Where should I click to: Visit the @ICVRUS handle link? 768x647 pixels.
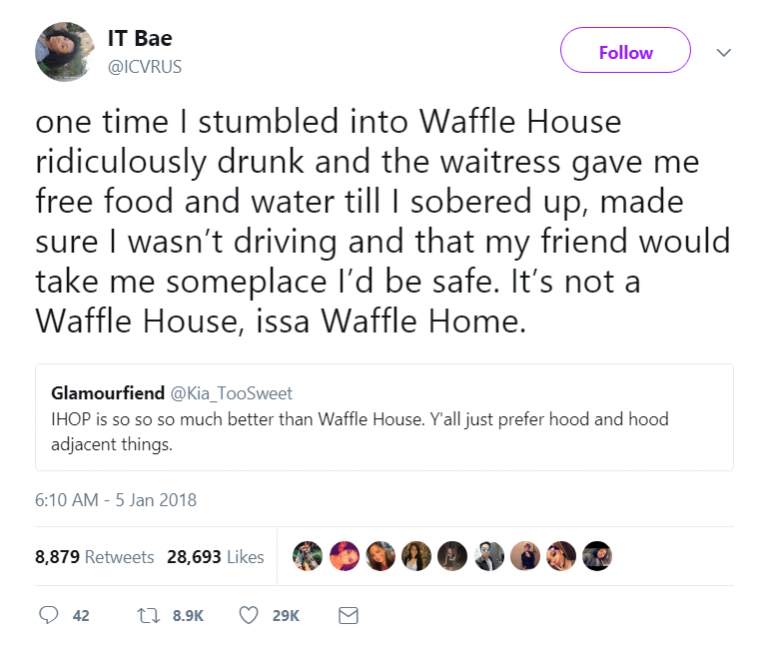[145, 66]
